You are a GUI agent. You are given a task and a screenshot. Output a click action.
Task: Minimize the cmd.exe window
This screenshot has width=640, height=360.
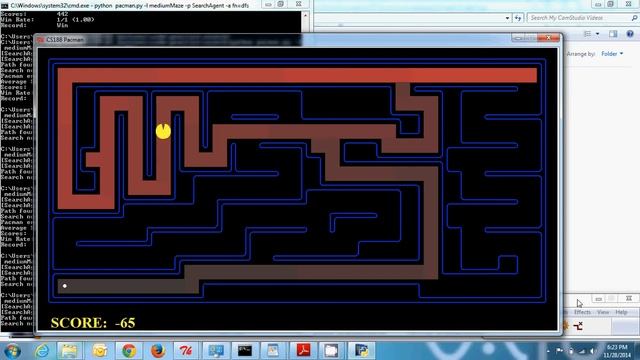click(x=268, y=4)
